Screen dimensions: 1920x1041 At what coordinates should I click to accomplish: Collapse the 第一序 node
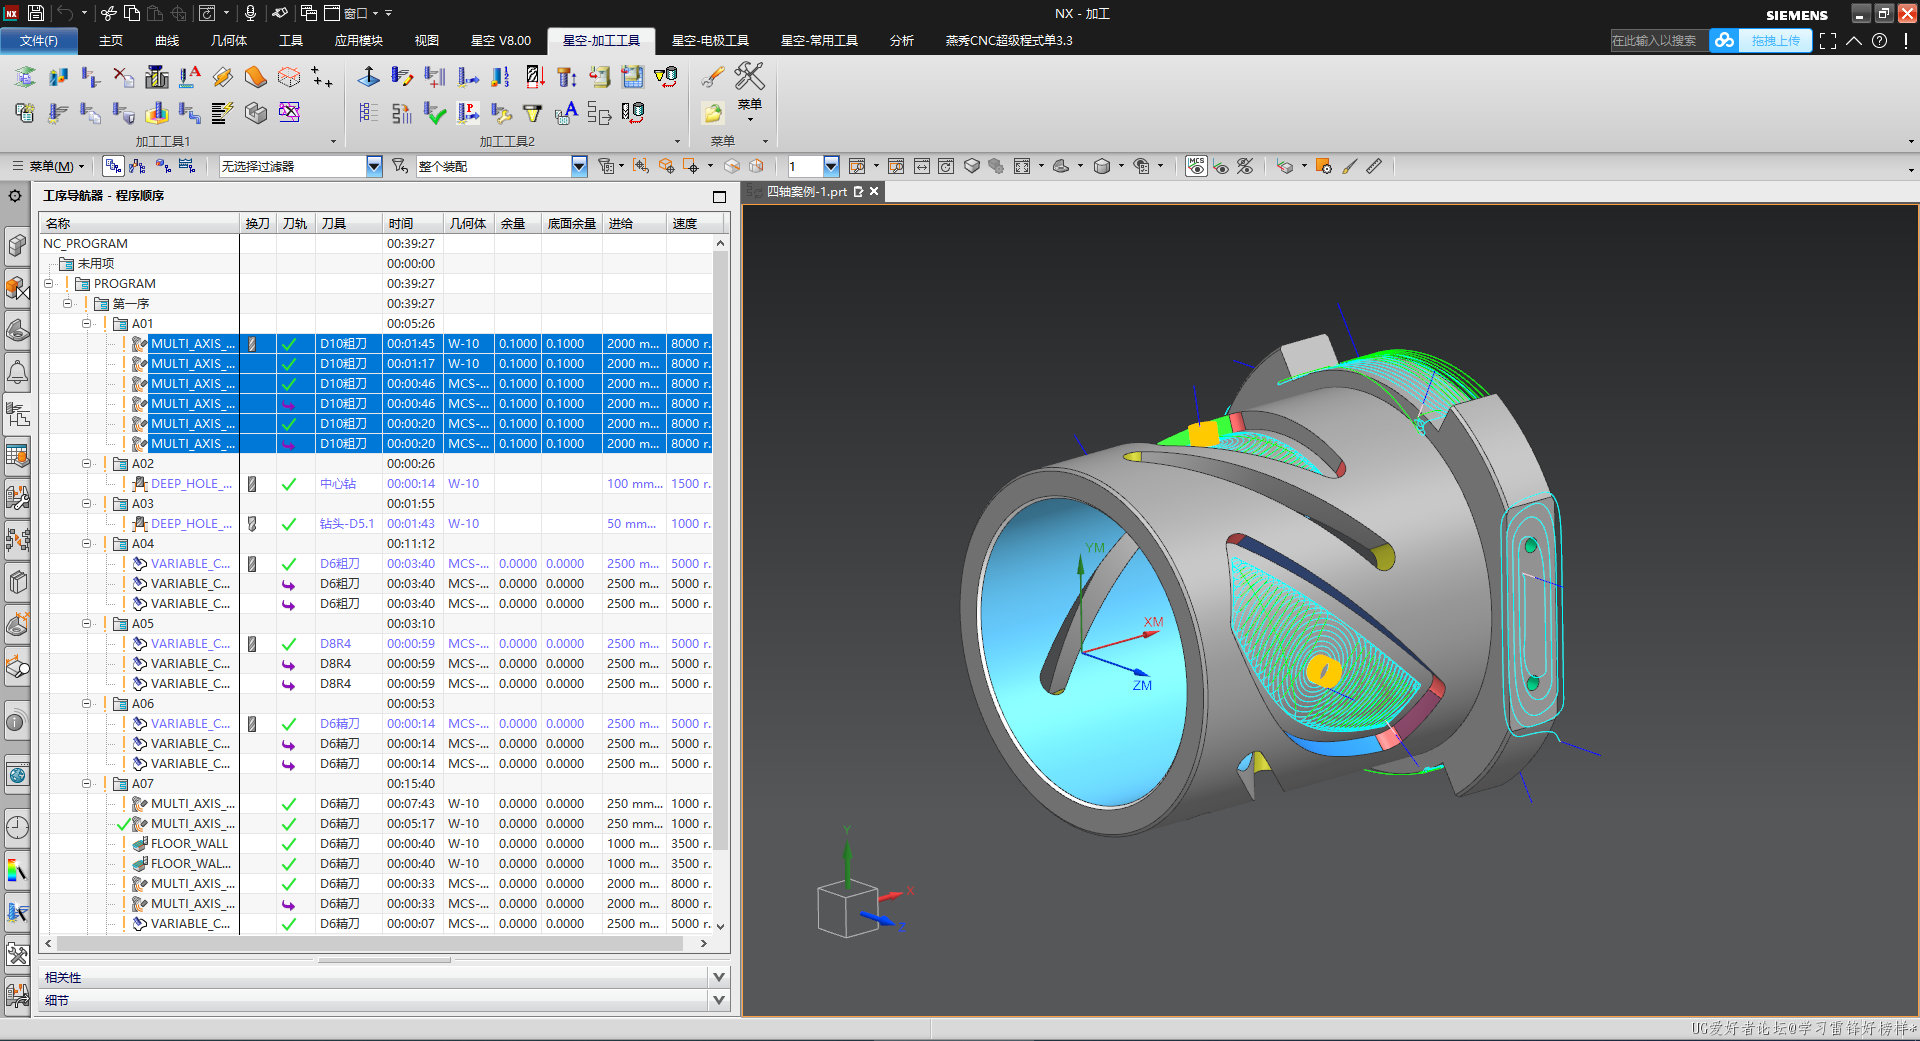click(68, 304)
